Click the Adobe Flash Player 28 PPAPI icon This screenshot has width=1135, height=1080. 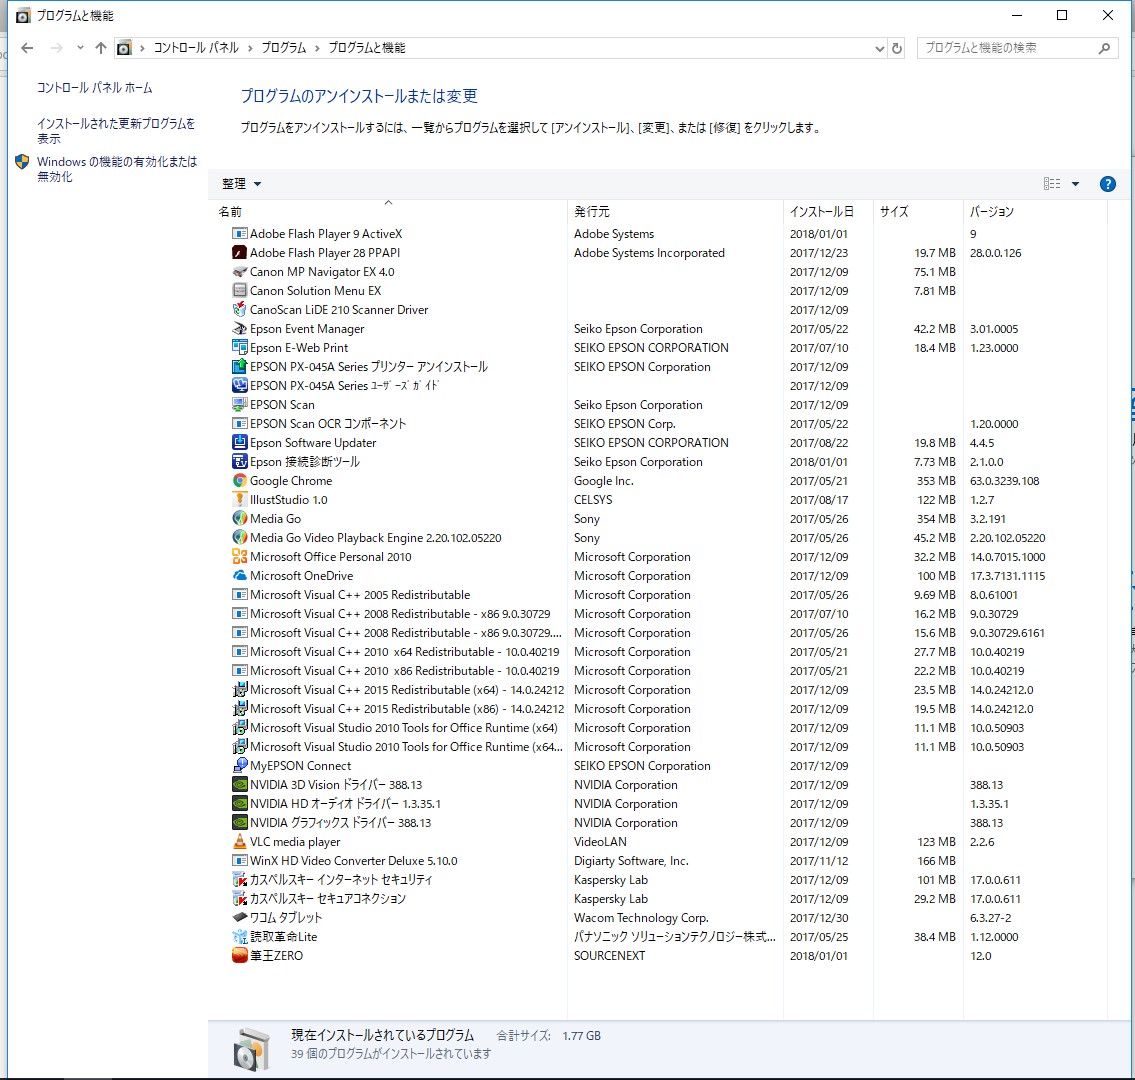click(240, 253)
